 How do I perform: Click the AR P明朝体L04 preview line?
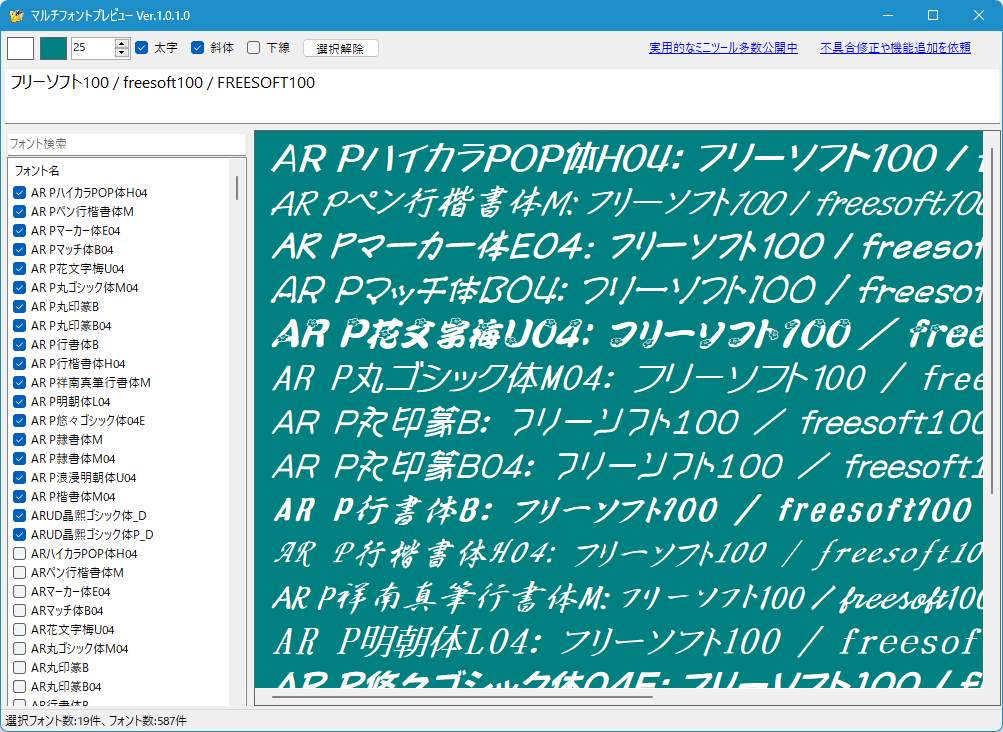click(628, 642)
